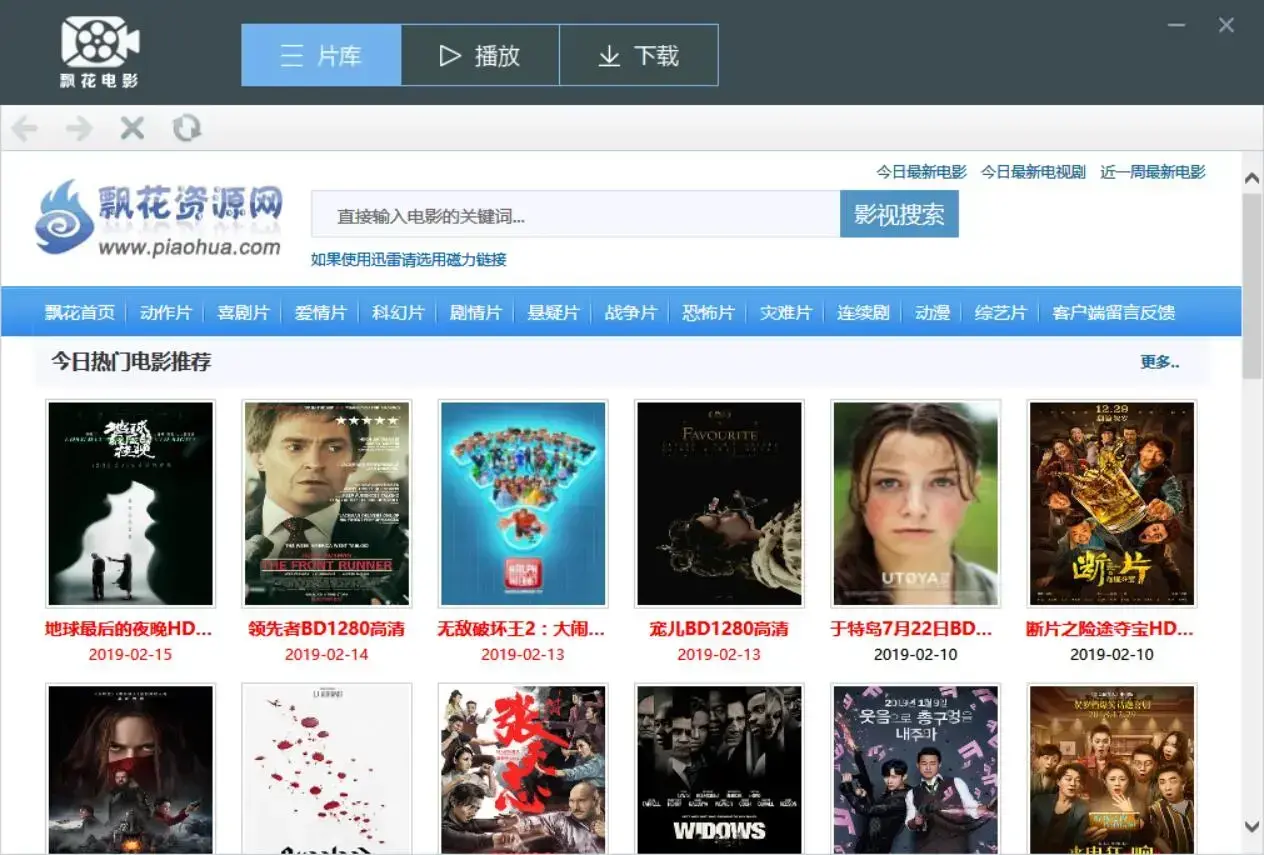Open the Korean 2019 poster thumbnail
Image resolution: width=1264 pixels, height=855 pixels.
915,769
